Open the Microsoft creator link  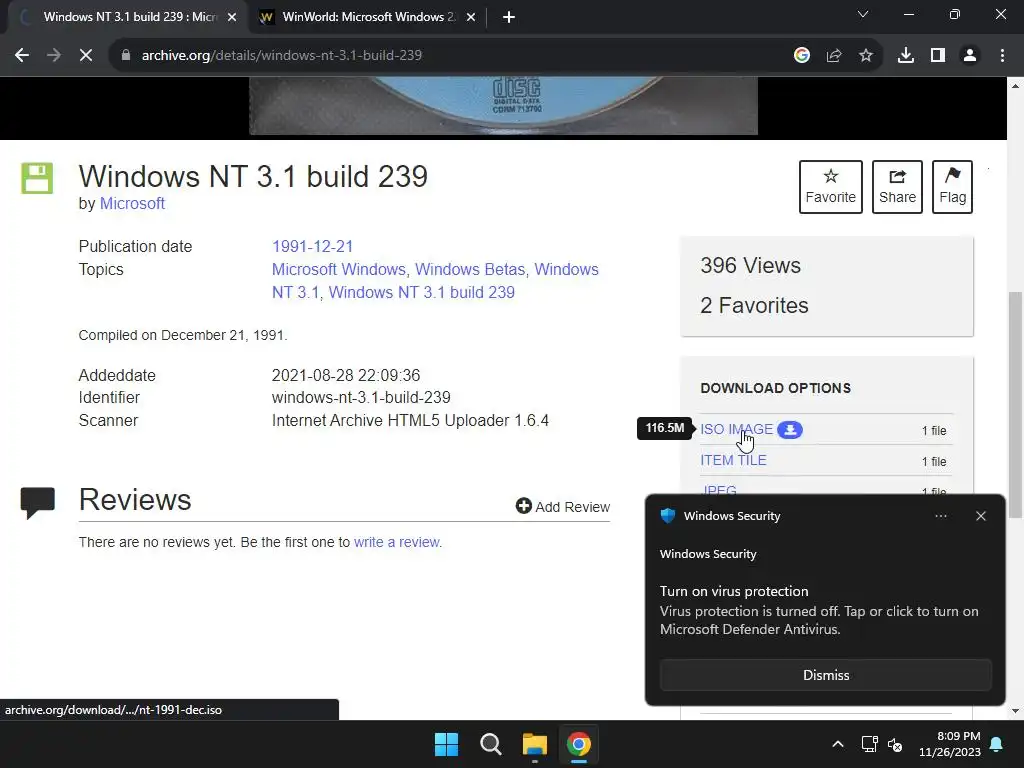[x=132, y=204]
